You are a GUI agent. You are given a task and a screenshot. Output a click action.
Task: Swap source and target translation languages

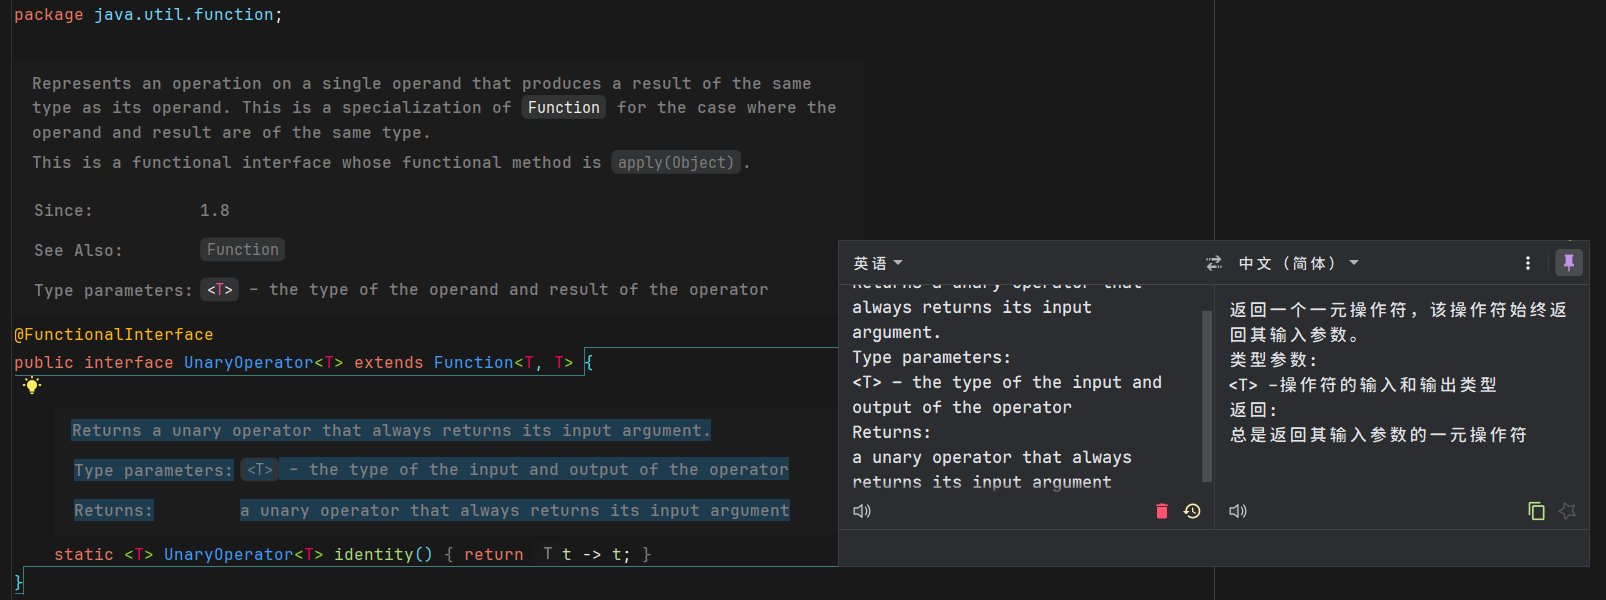coord(1214,263)
